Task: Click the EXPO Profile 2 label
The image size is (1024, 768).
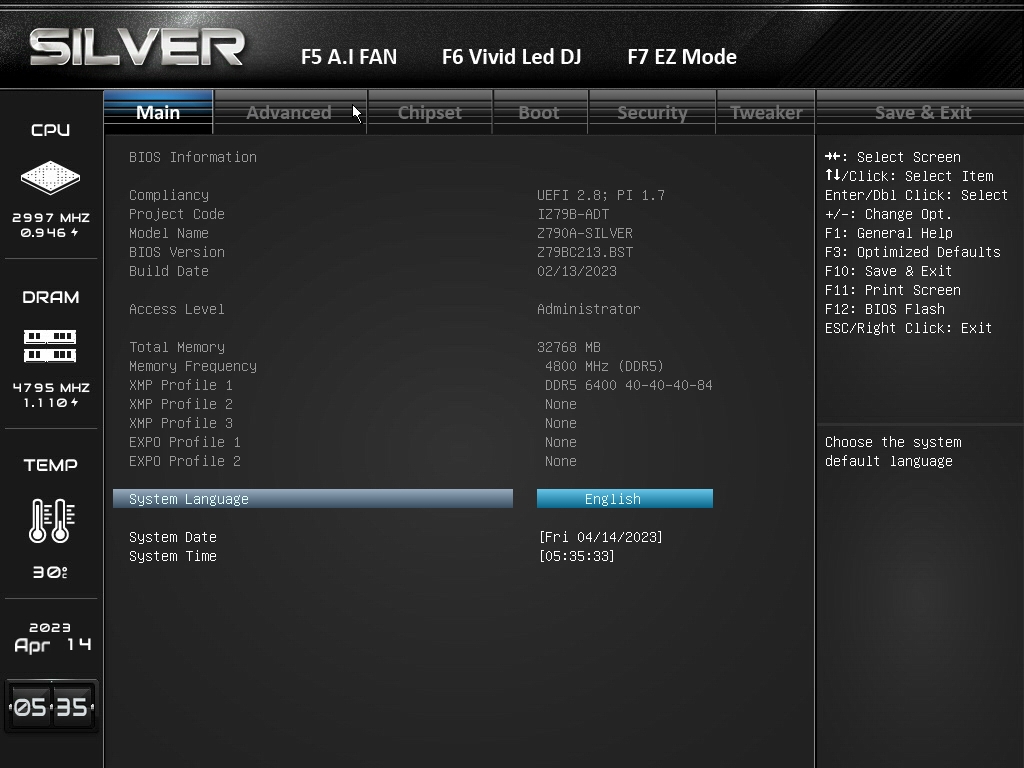Action: [185, 460]
